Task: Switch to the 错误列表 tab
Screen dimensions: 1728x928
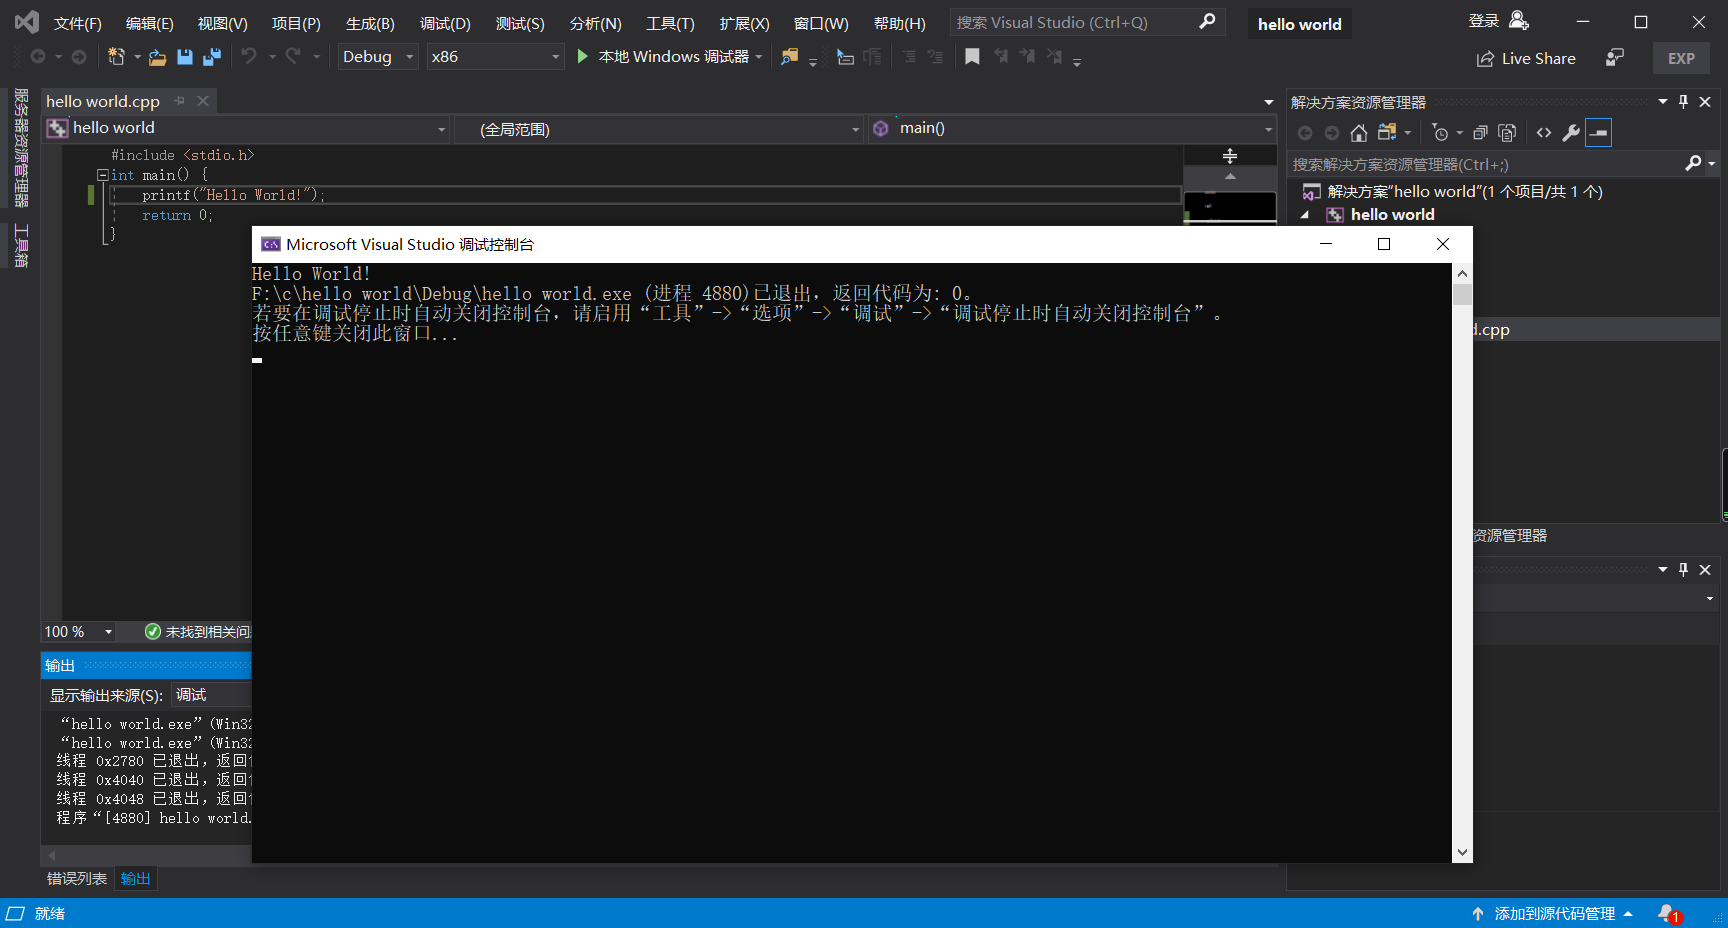Action: pos(77,879)
